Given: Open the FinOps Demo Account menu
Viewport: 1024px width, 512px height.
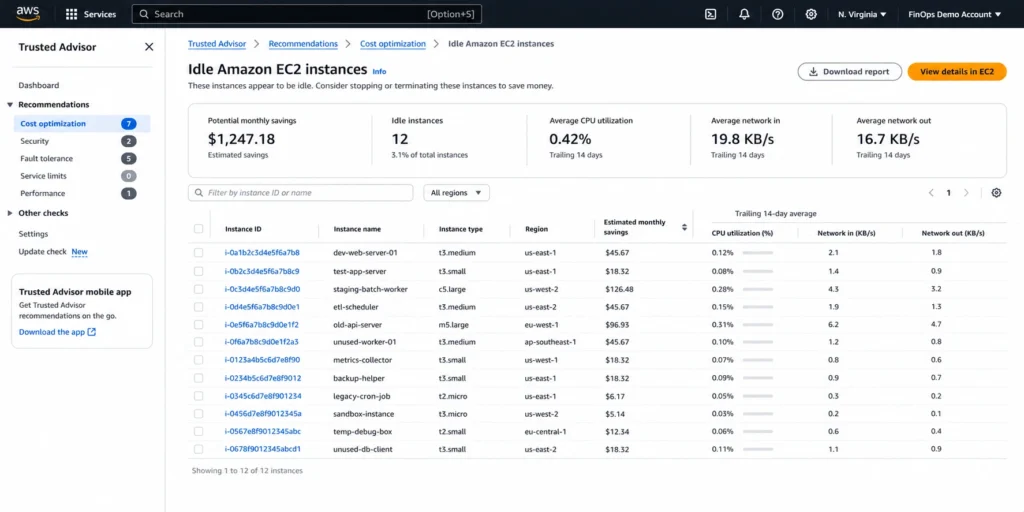Looking at the screenshot, I should (954, 14).
